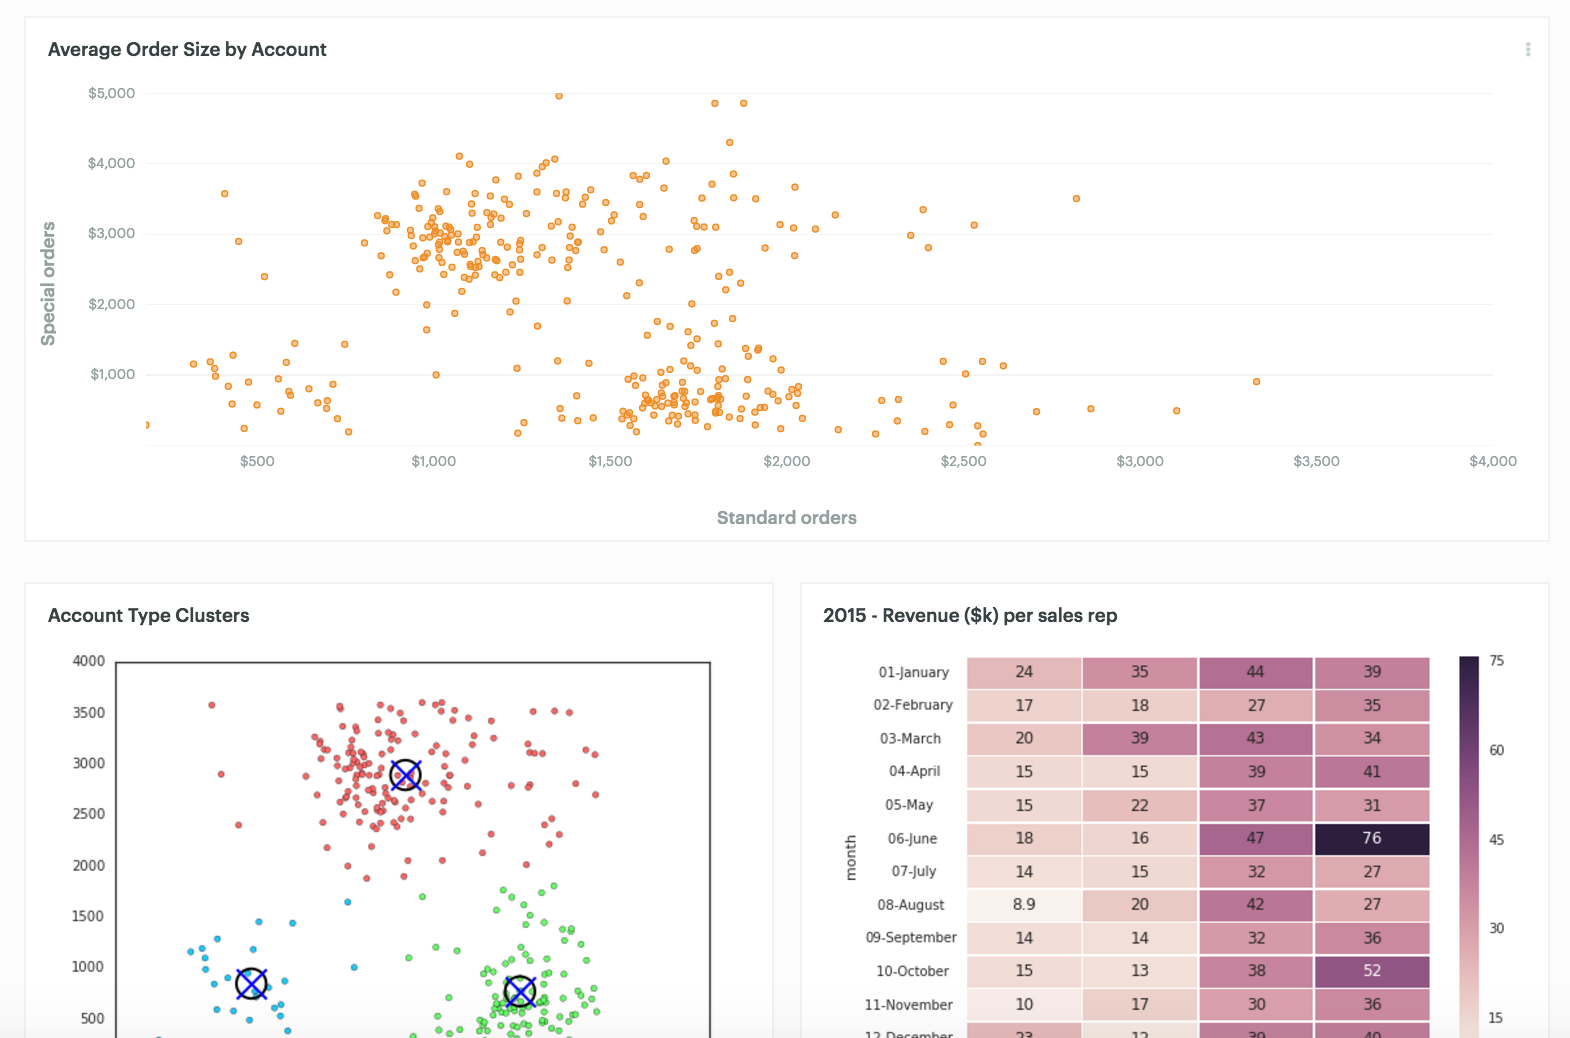
Task: Click the red cluster centroid X marker
Action: point(405,775)
